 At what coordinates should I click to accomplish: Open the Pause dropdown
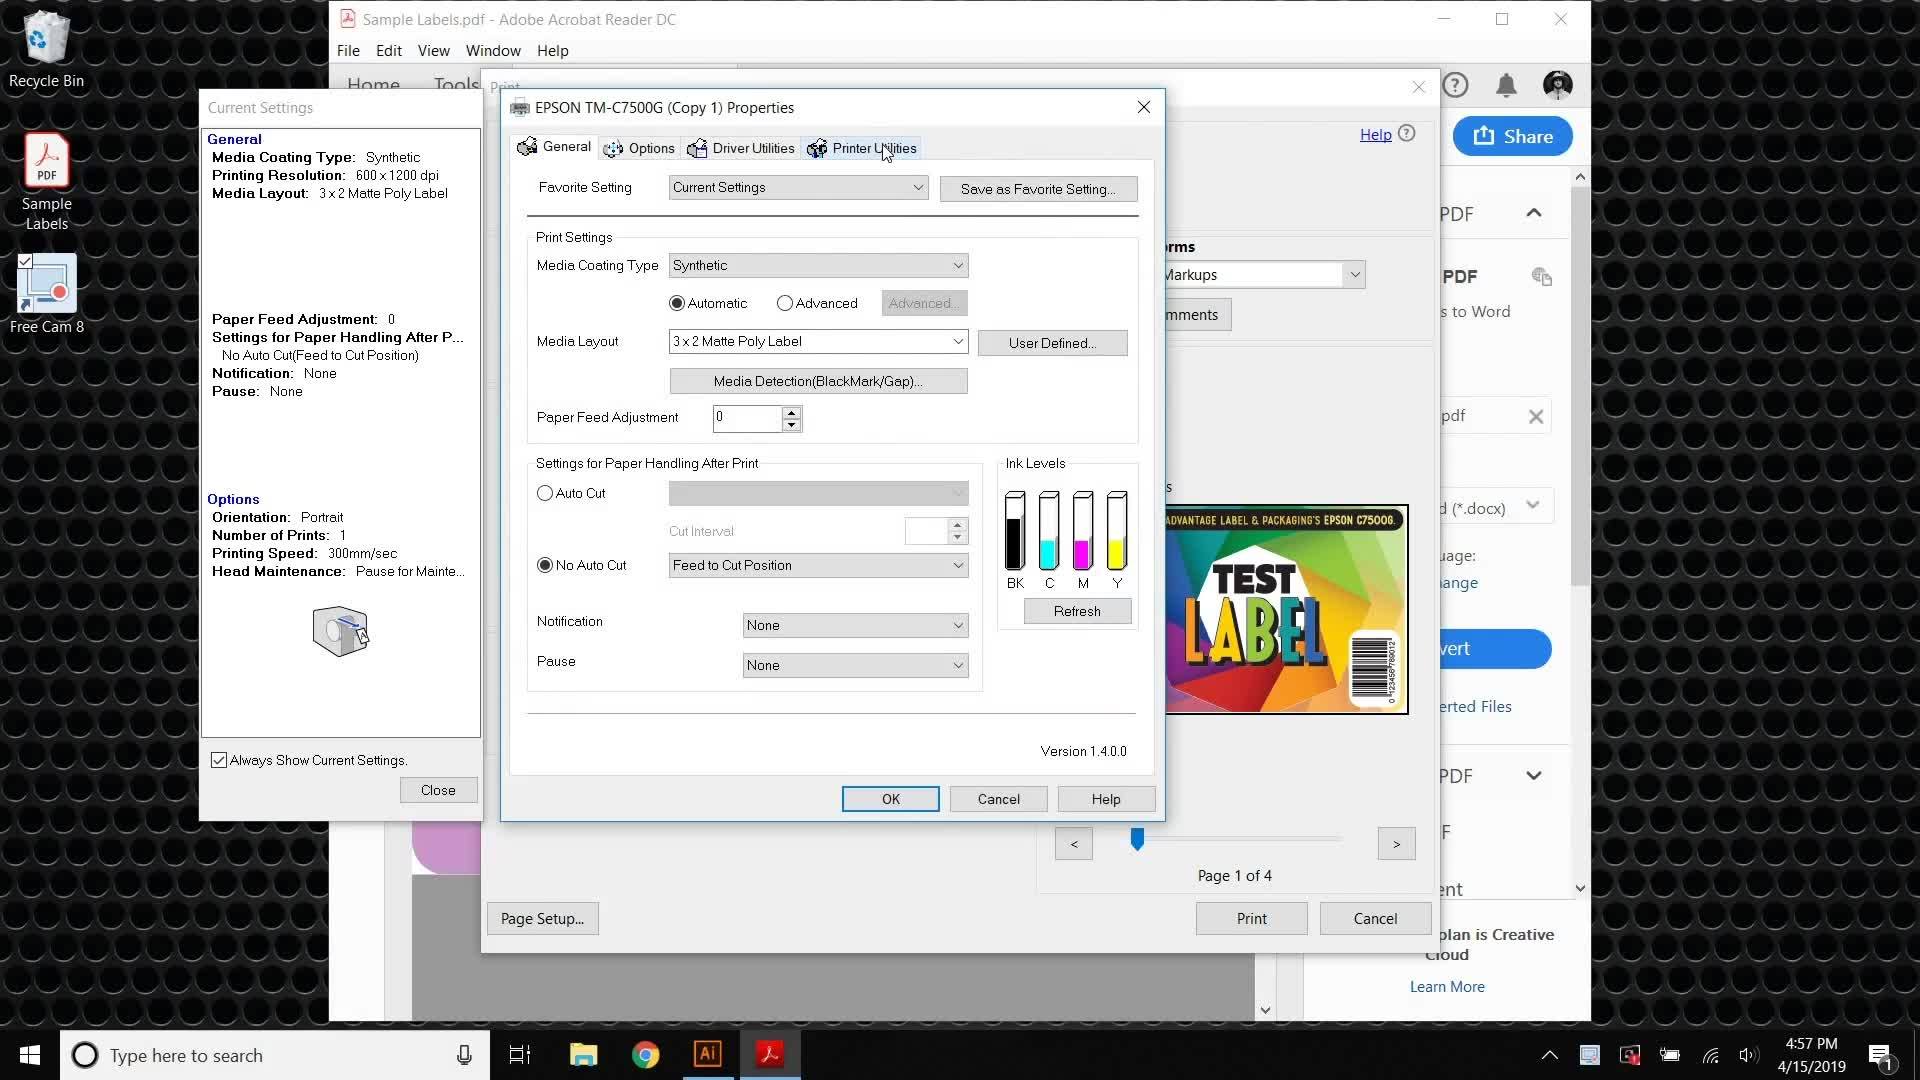(x=855, y=666)
